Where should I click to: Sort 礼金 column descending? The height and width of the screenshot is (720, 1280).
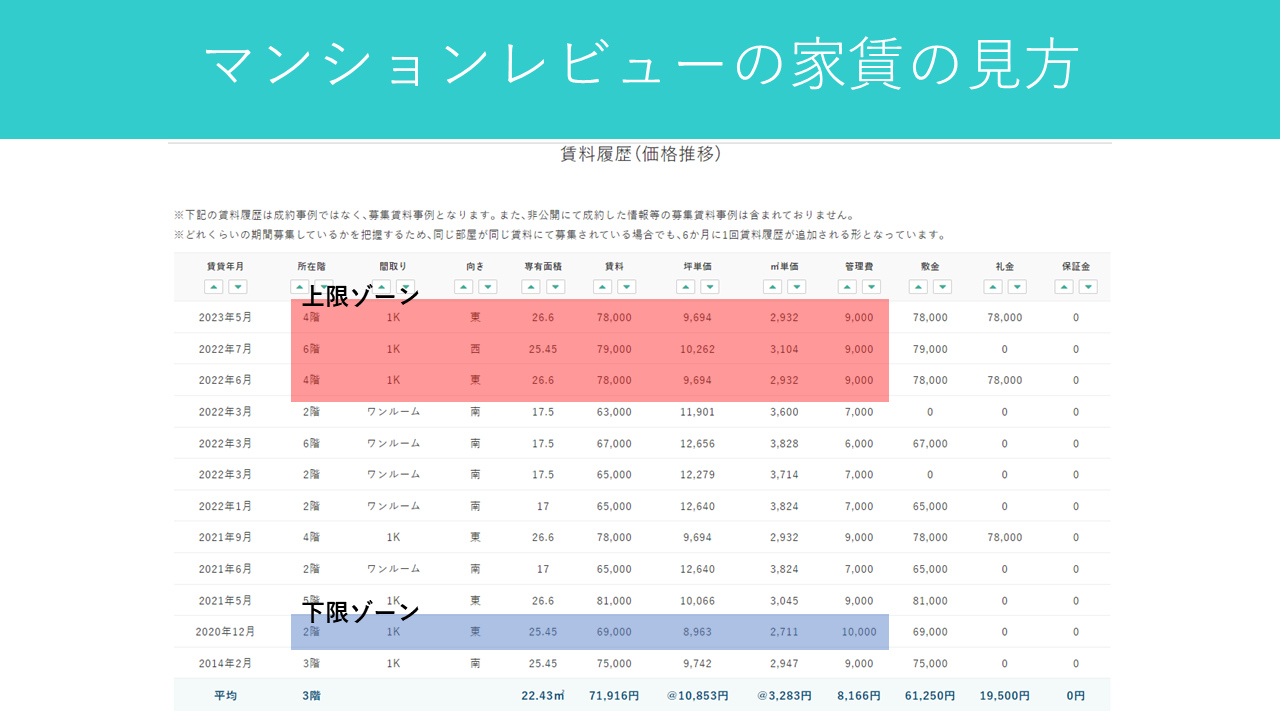tap(1017, 287)
